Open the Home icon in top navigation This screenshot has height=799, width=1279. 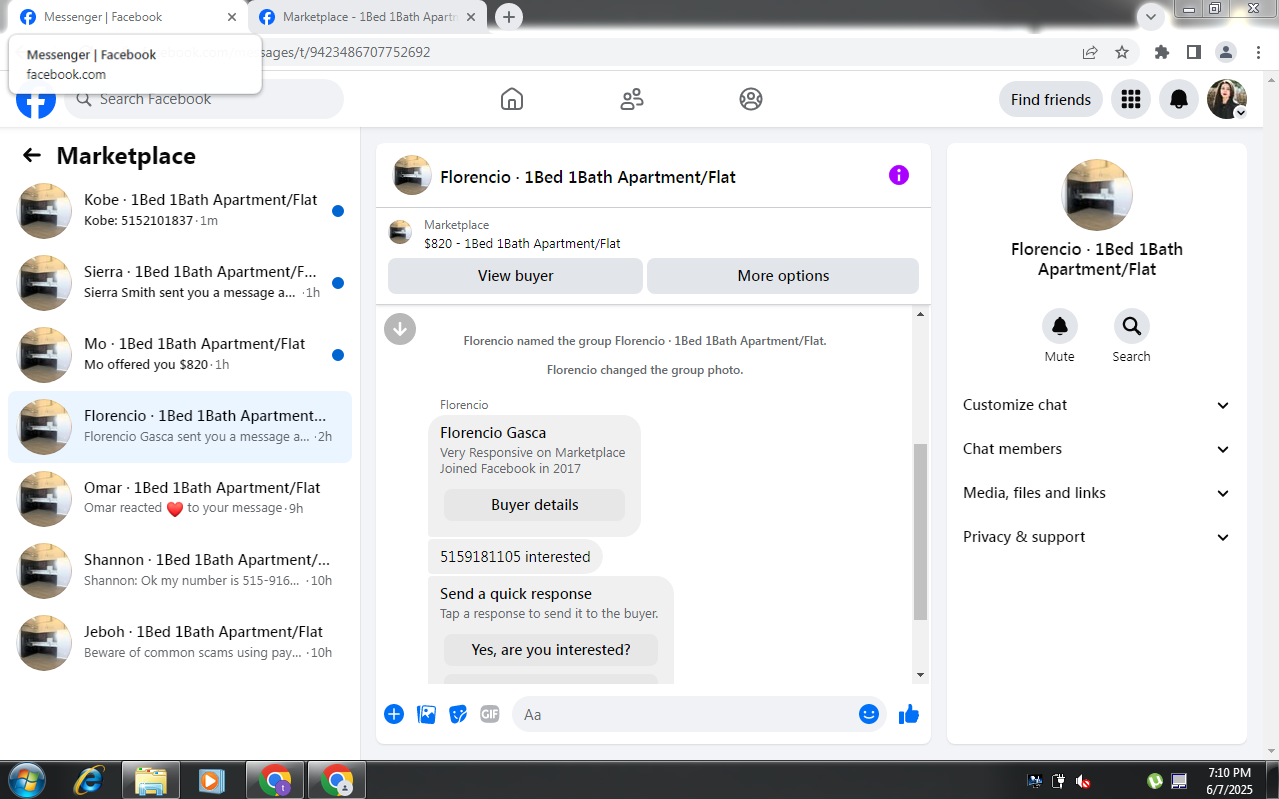[512, 99]
